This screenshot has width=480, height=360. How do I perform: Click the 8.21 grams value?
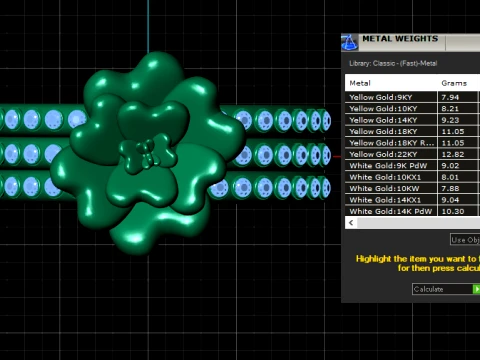tap(450, 109)
